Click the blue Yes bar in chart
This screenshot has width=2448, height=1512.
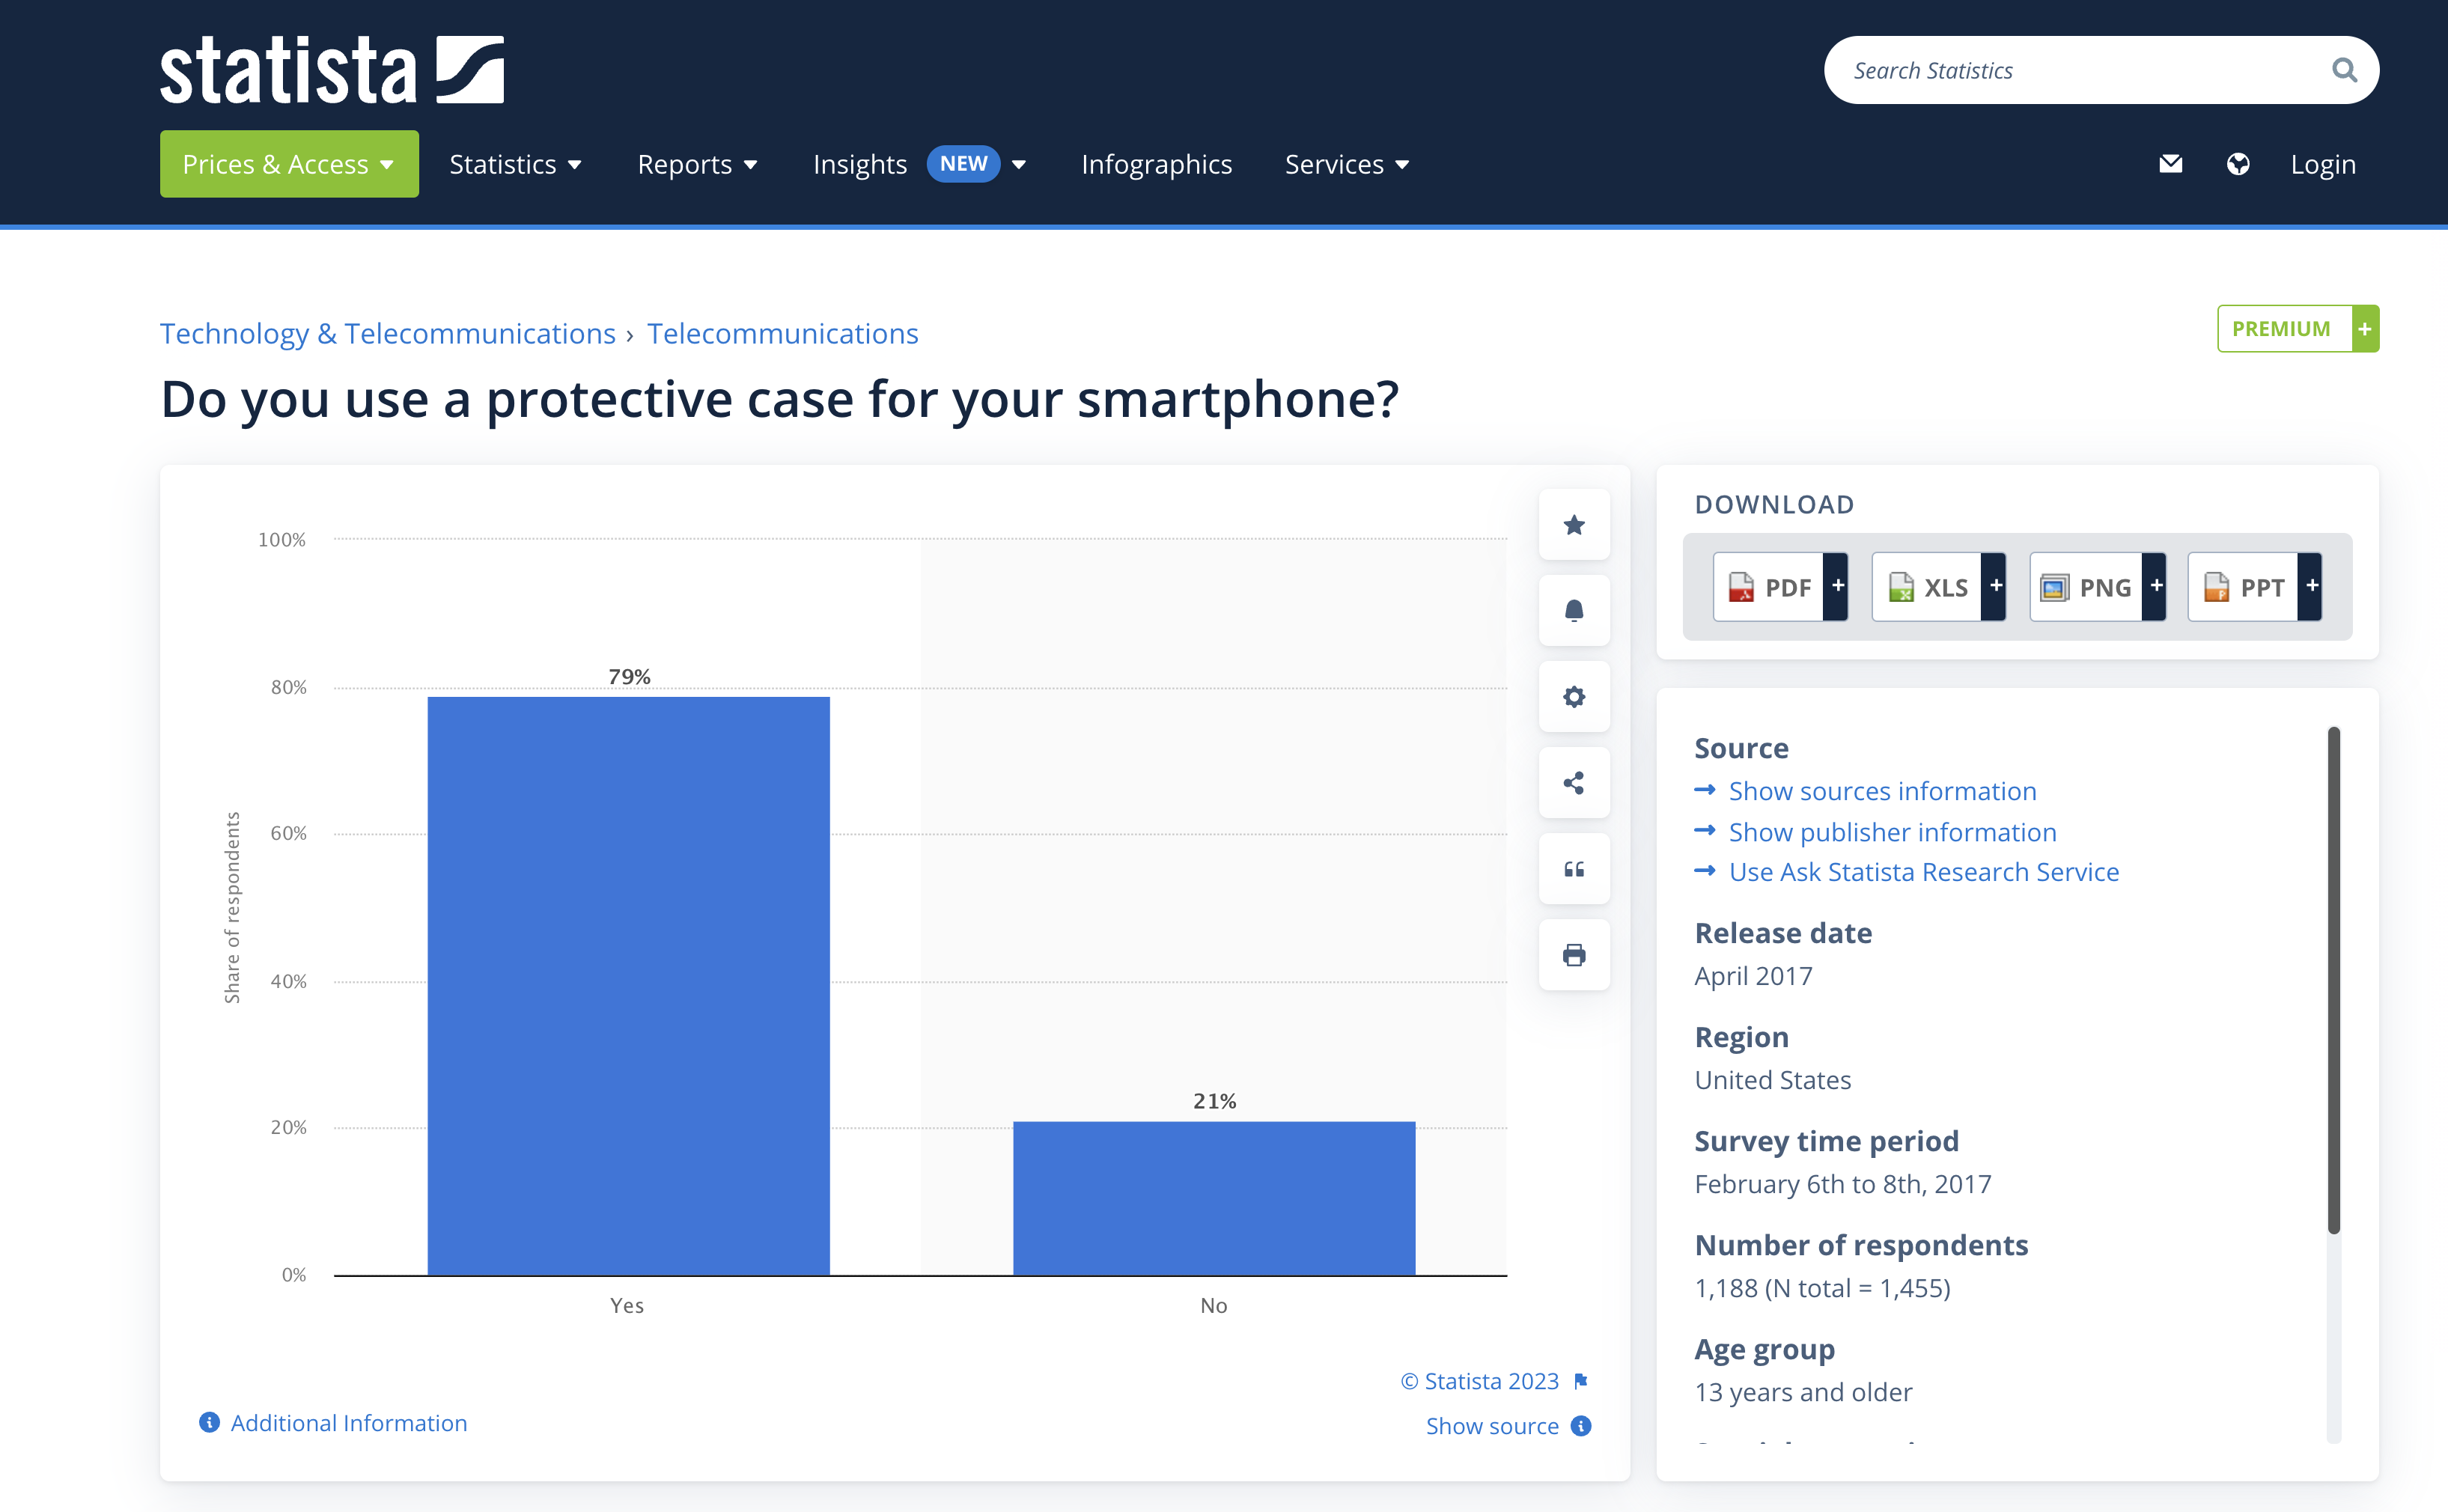[628, 986]
